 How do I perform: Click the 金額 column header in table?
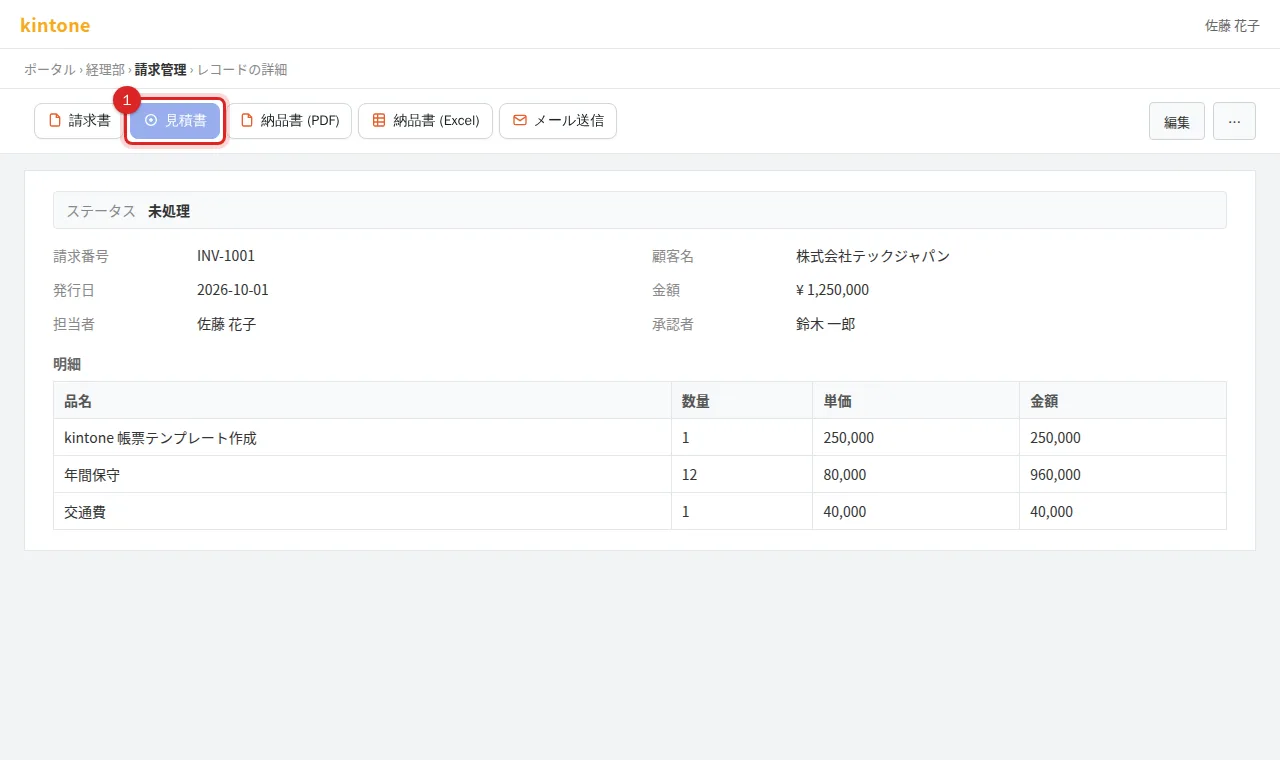pos(1123,400)
